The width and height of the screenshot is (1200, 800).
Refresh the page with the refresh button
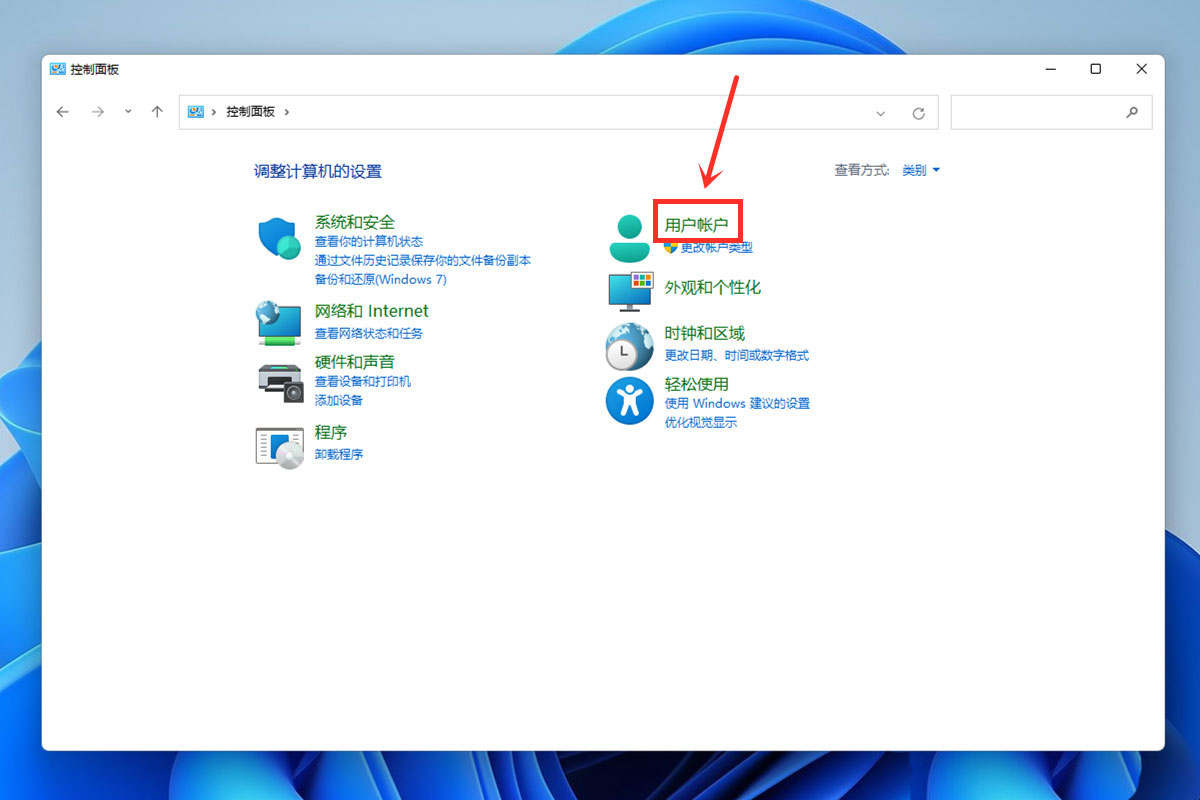tap(919, 112)
